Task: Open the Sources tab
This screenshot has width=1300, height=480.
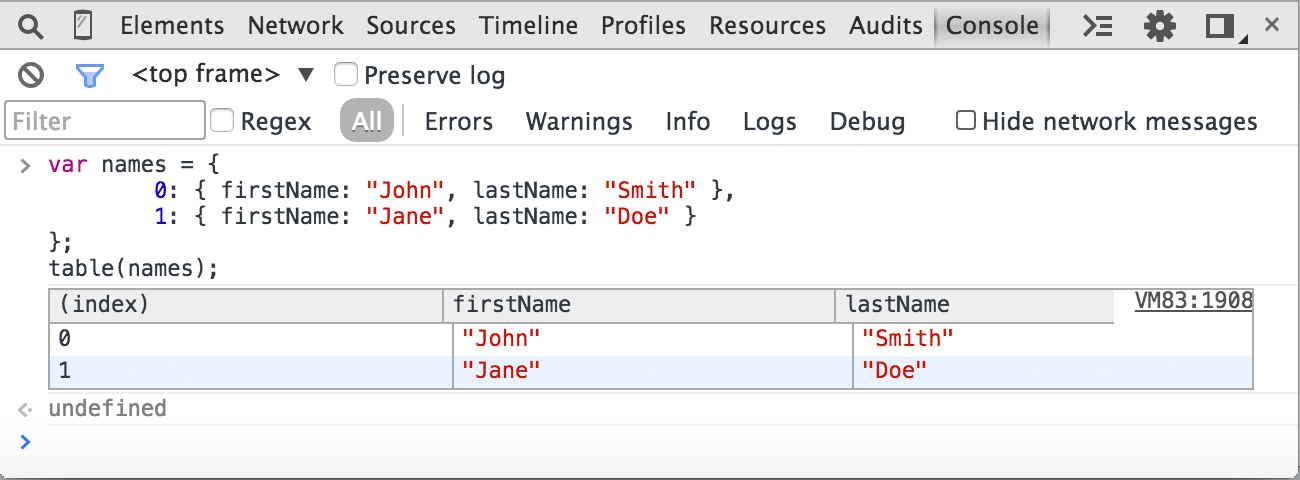Action: [411, 26]
